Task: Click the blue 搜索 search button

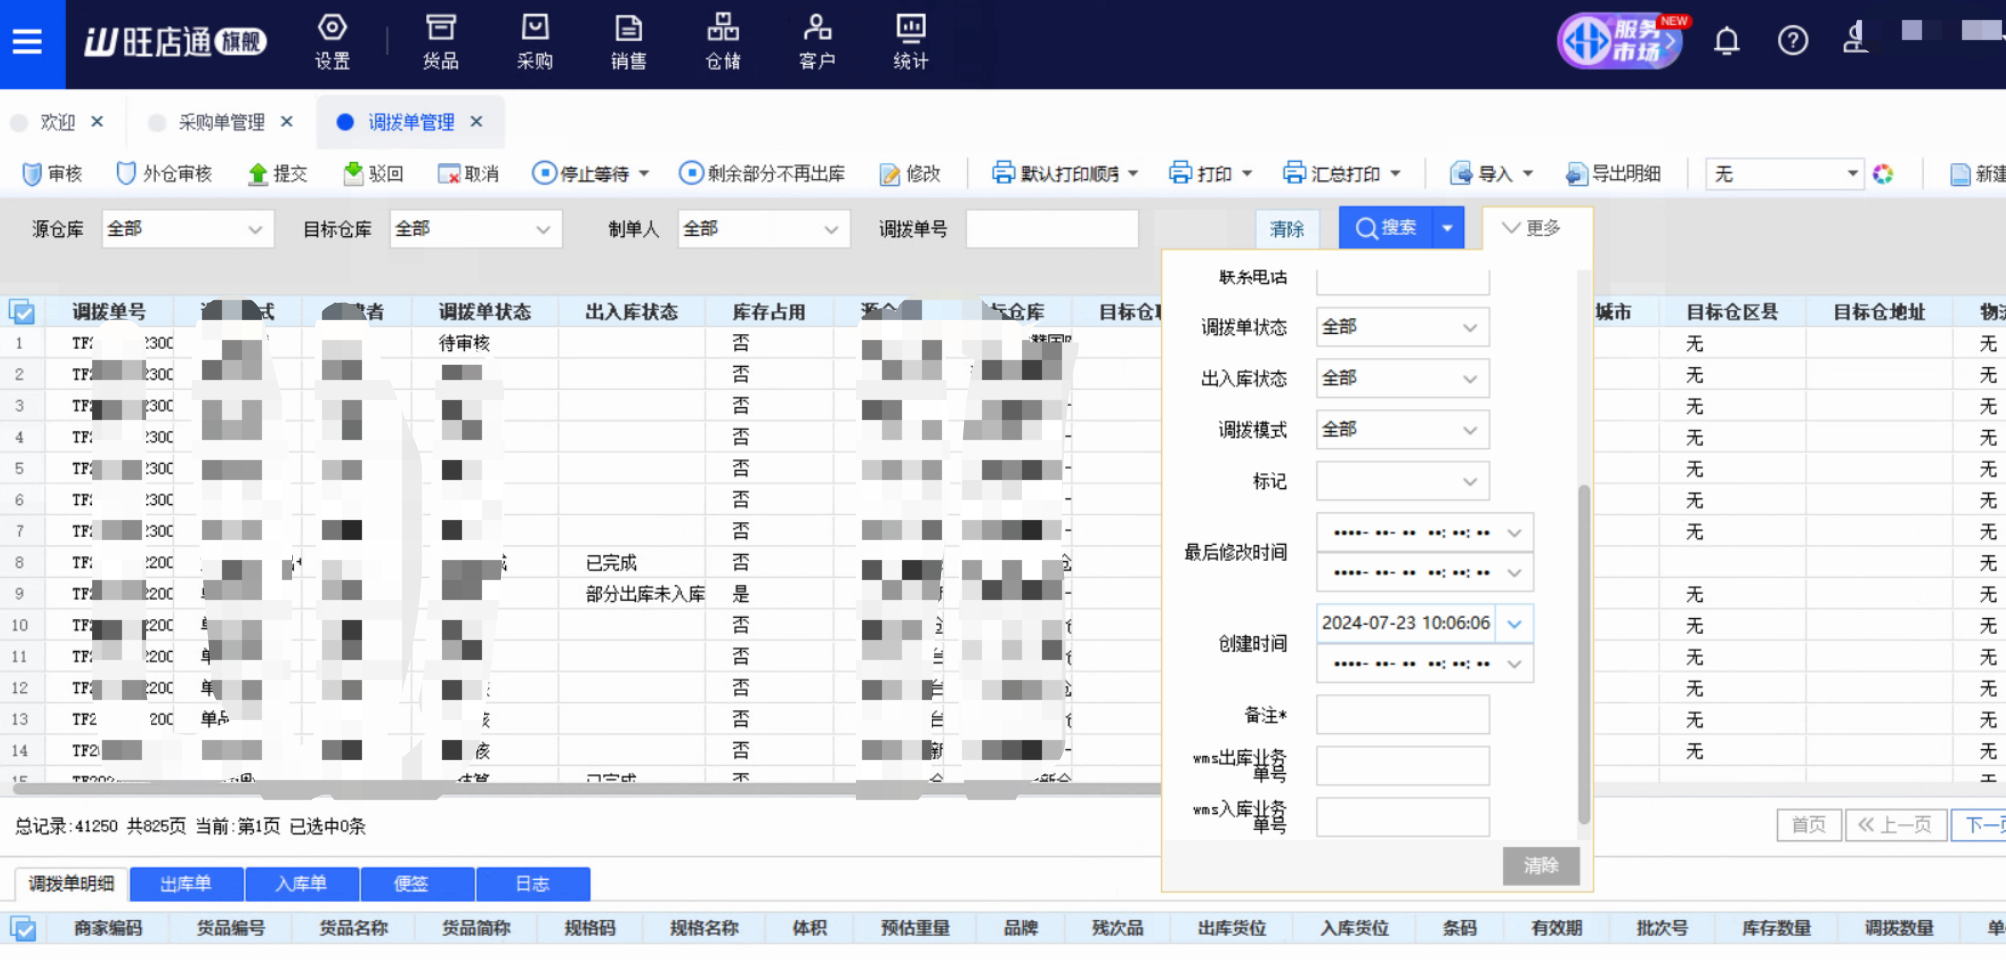Action: 1386,229
